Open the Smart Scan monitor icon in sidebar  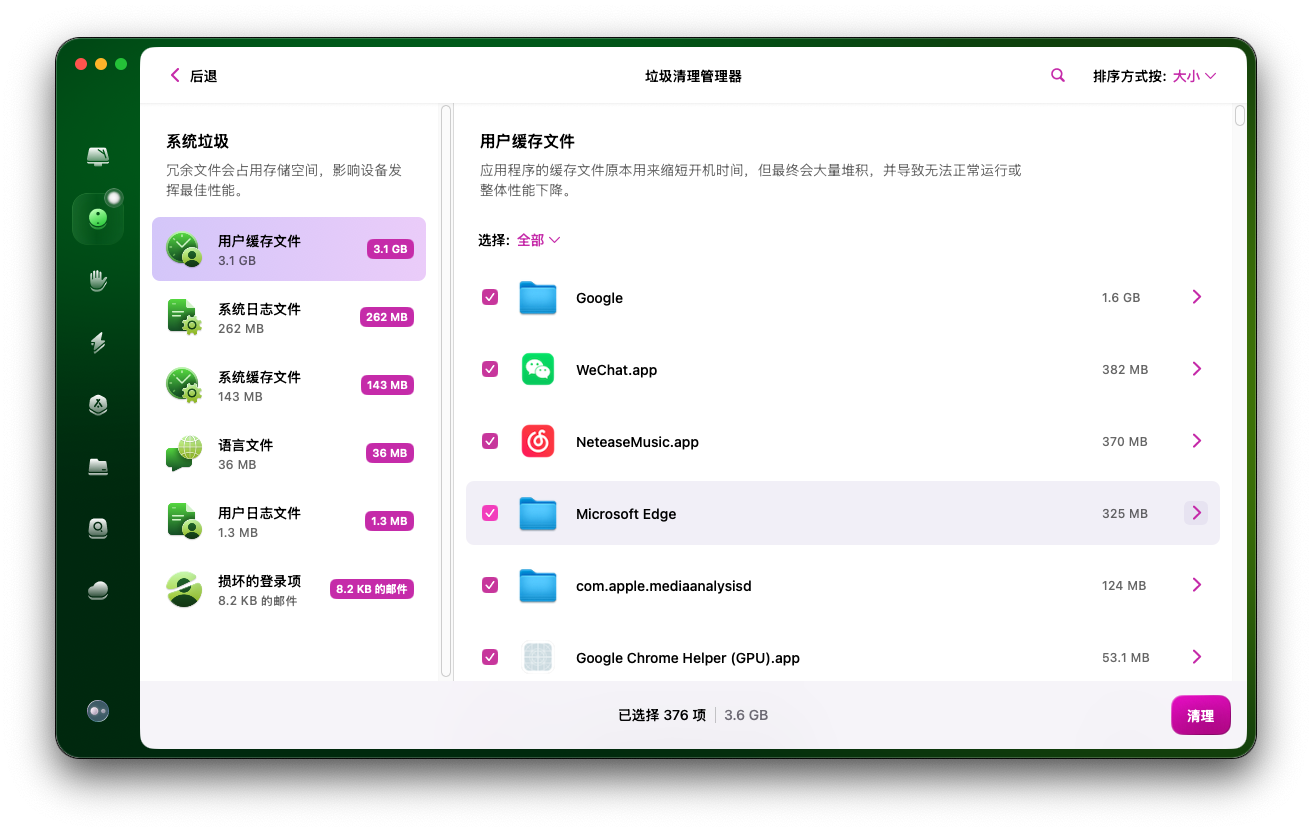[x=98, y=157]
